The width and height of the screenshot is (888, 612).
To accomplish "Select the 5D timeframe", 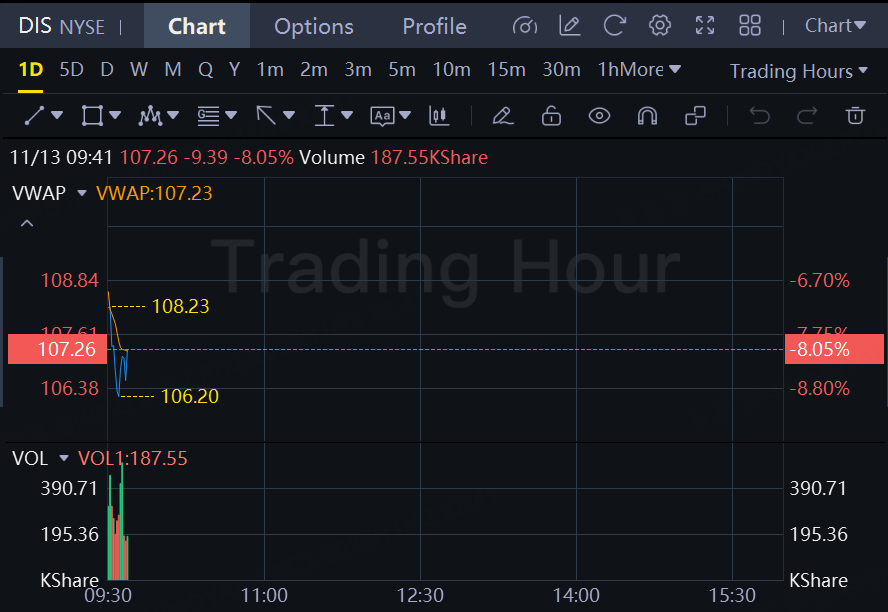I will [71, 70].
